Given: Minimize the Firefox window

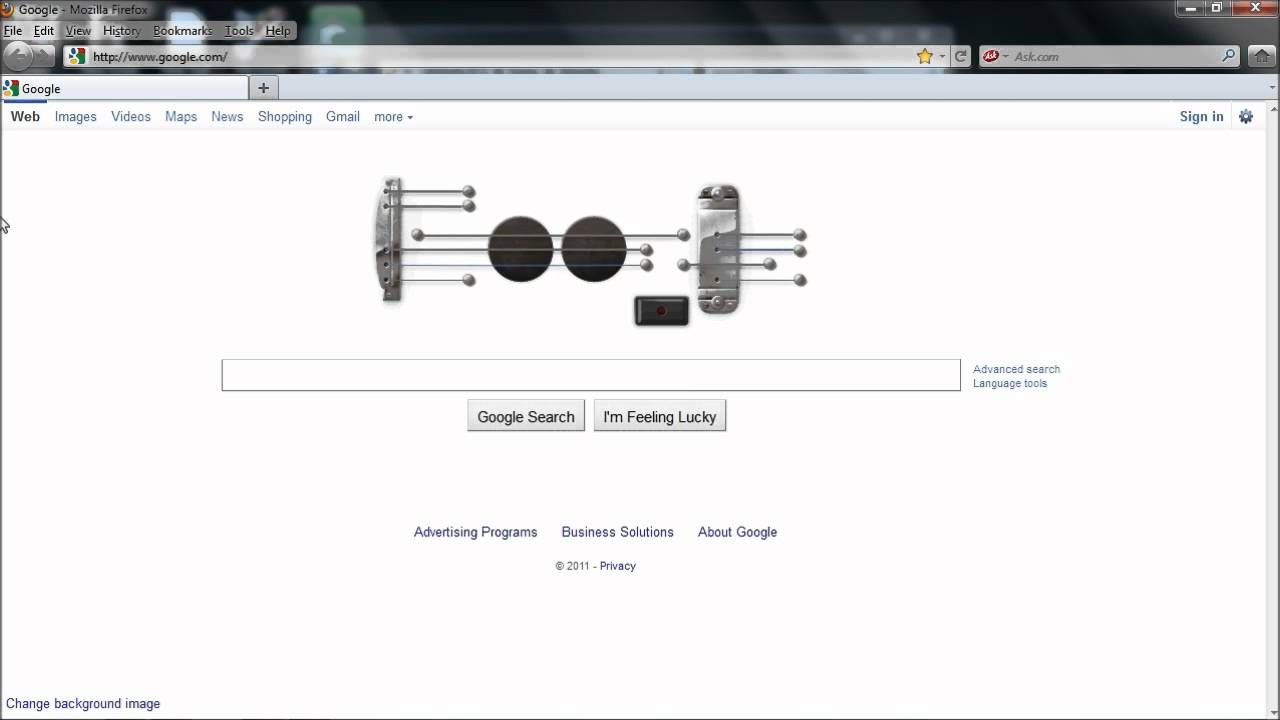Looking at the screenshot, I should pos(1190,7).
